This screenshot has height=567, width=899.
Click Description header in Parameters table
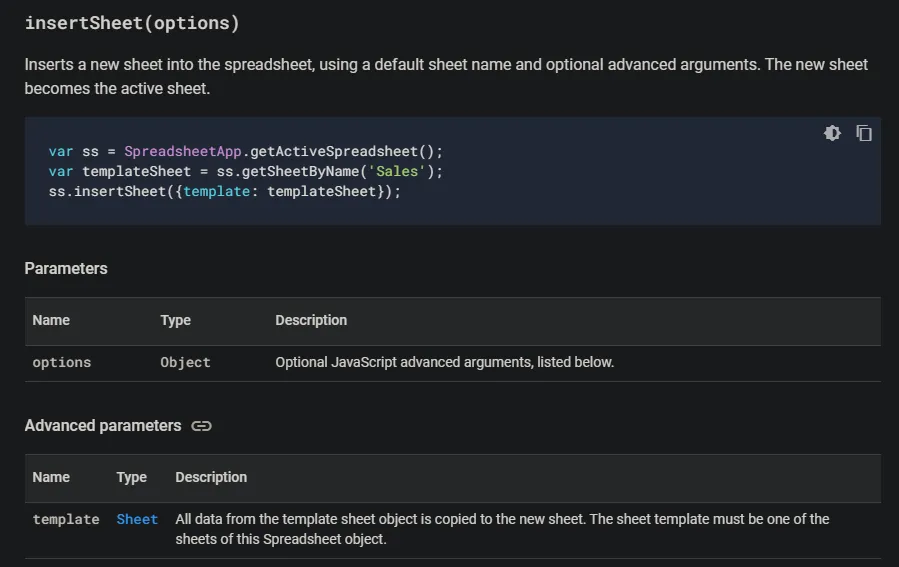point(311,320)
